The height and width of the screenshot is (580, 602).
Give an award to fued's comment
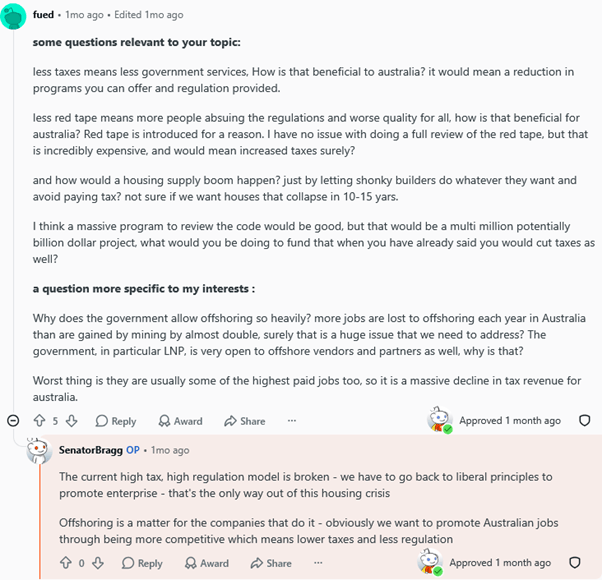pyautogui.click(x=180, y=421)
